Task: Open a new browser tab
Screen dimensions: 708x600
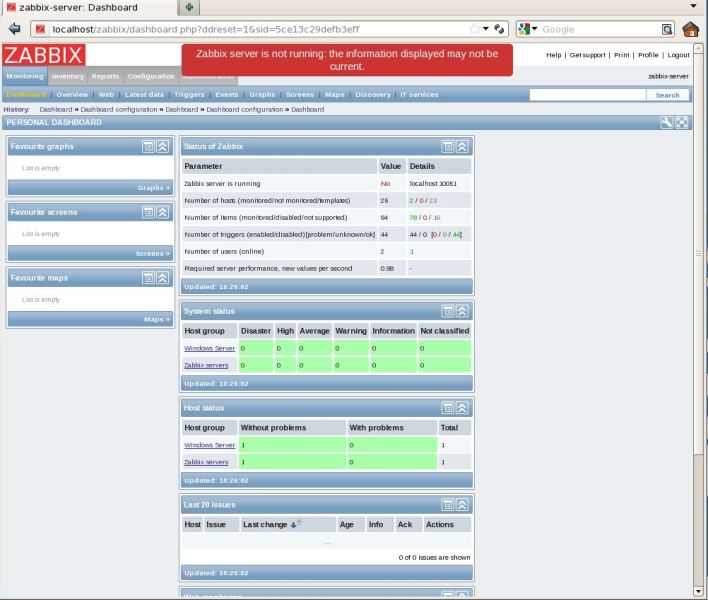Action: (189, 7)
